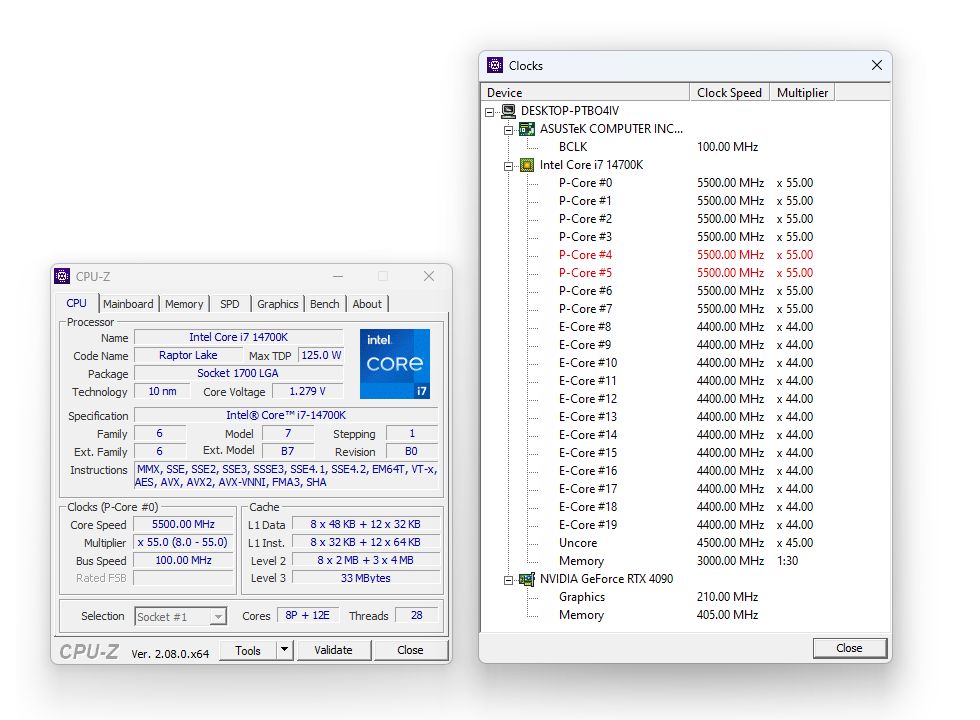Select the P-Core #0 row
The width and height of the screenshot is (980, 720).
(x=686, y=183)
